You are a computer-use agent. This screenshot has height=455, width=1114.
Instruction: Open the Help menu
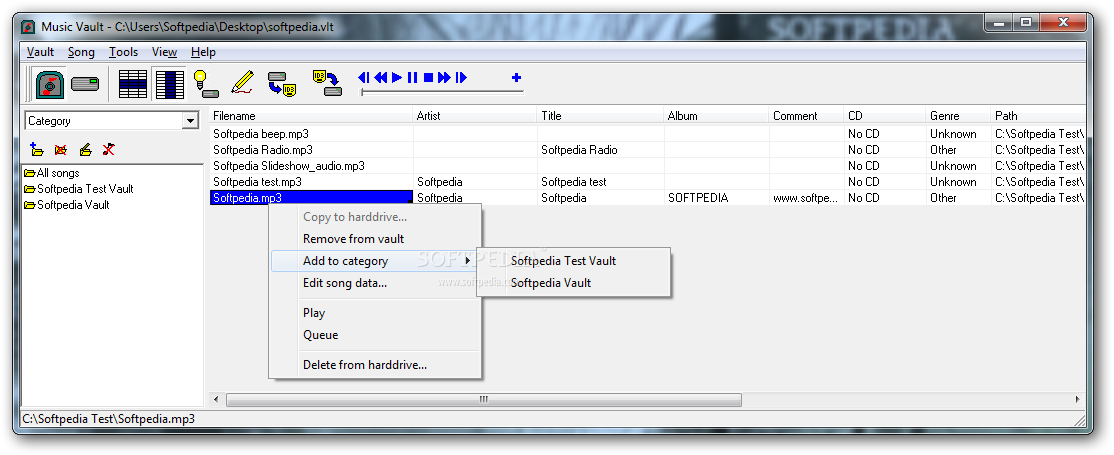click(203, 52)
